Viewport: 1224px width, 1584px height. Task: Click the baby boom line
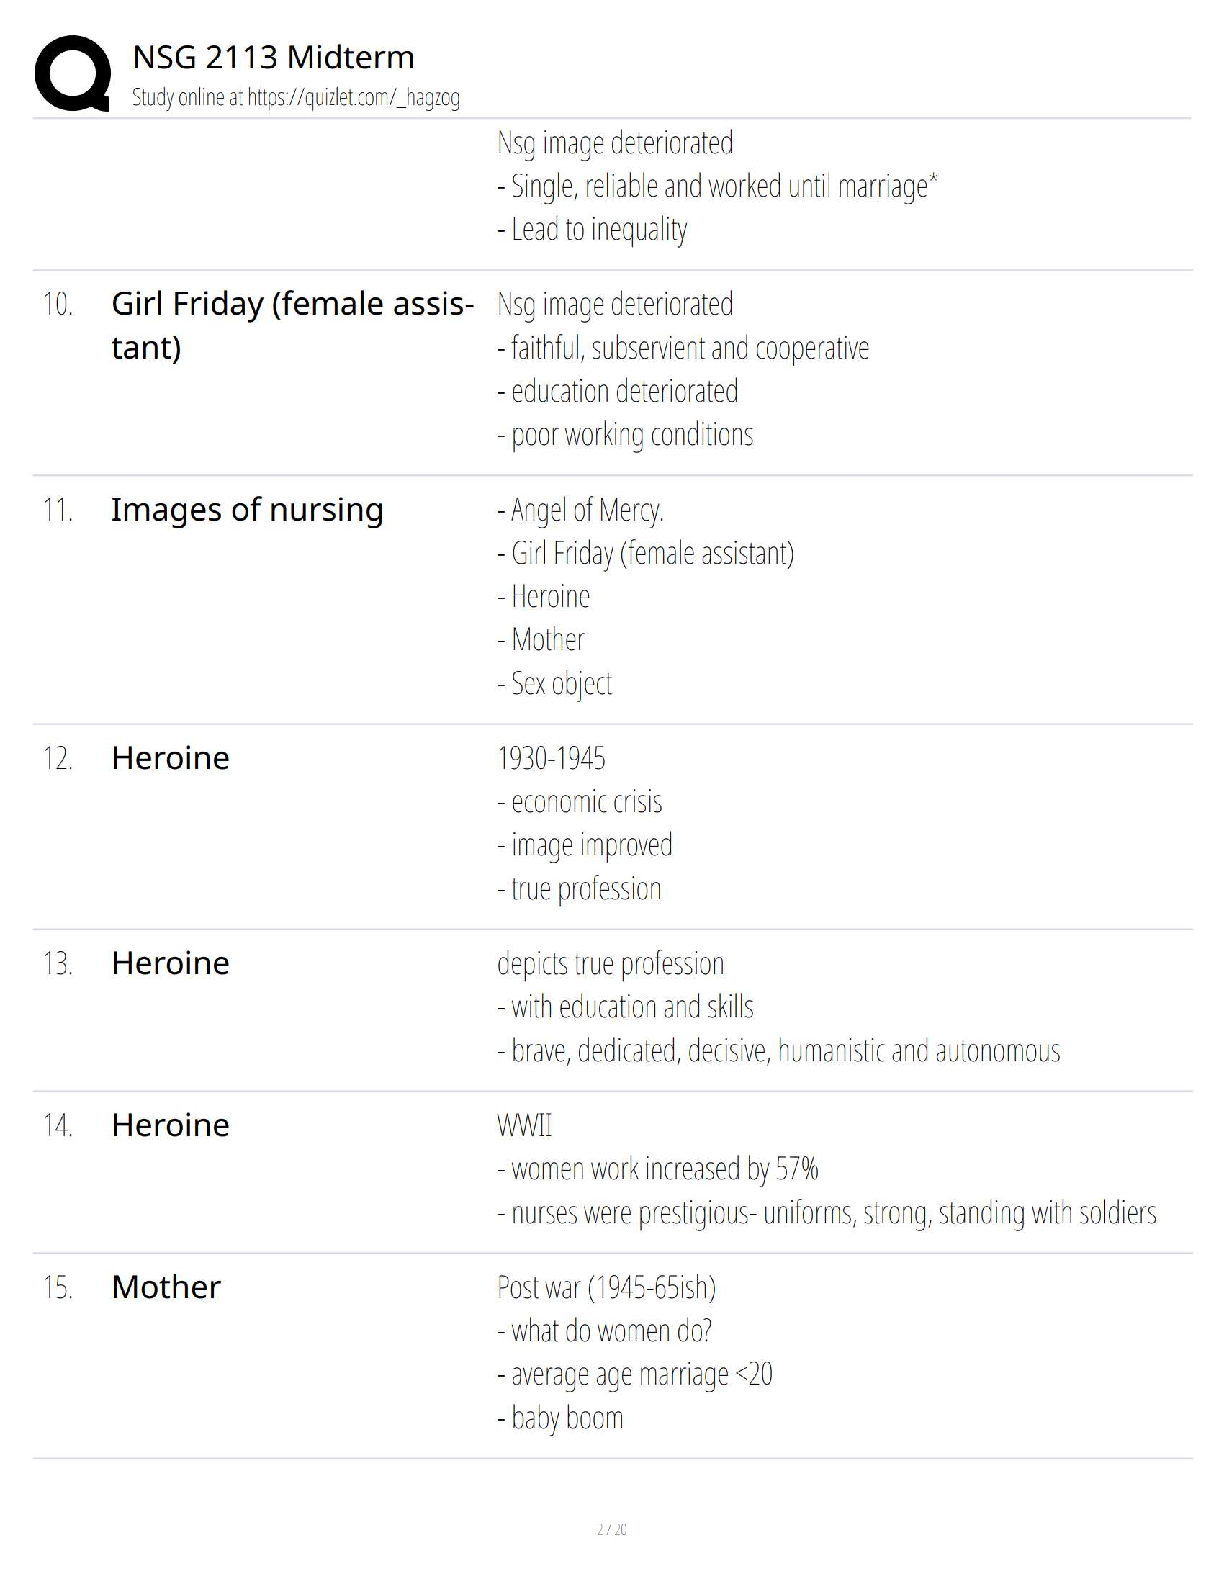tap(560, 1418)
